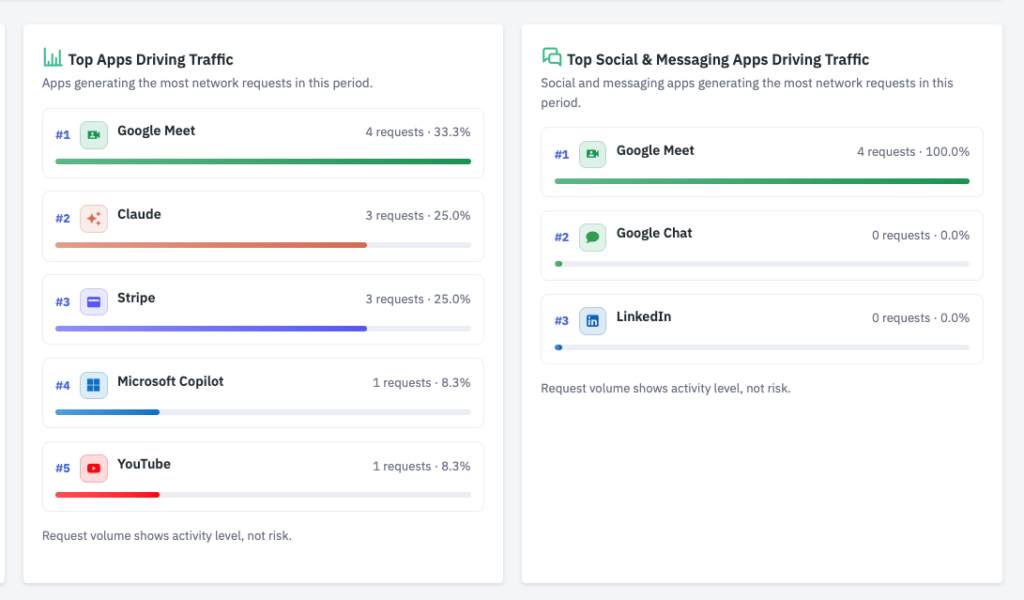The image size is (1024, 600).
Task: Select the Claude app name
Action: (139, 214)
